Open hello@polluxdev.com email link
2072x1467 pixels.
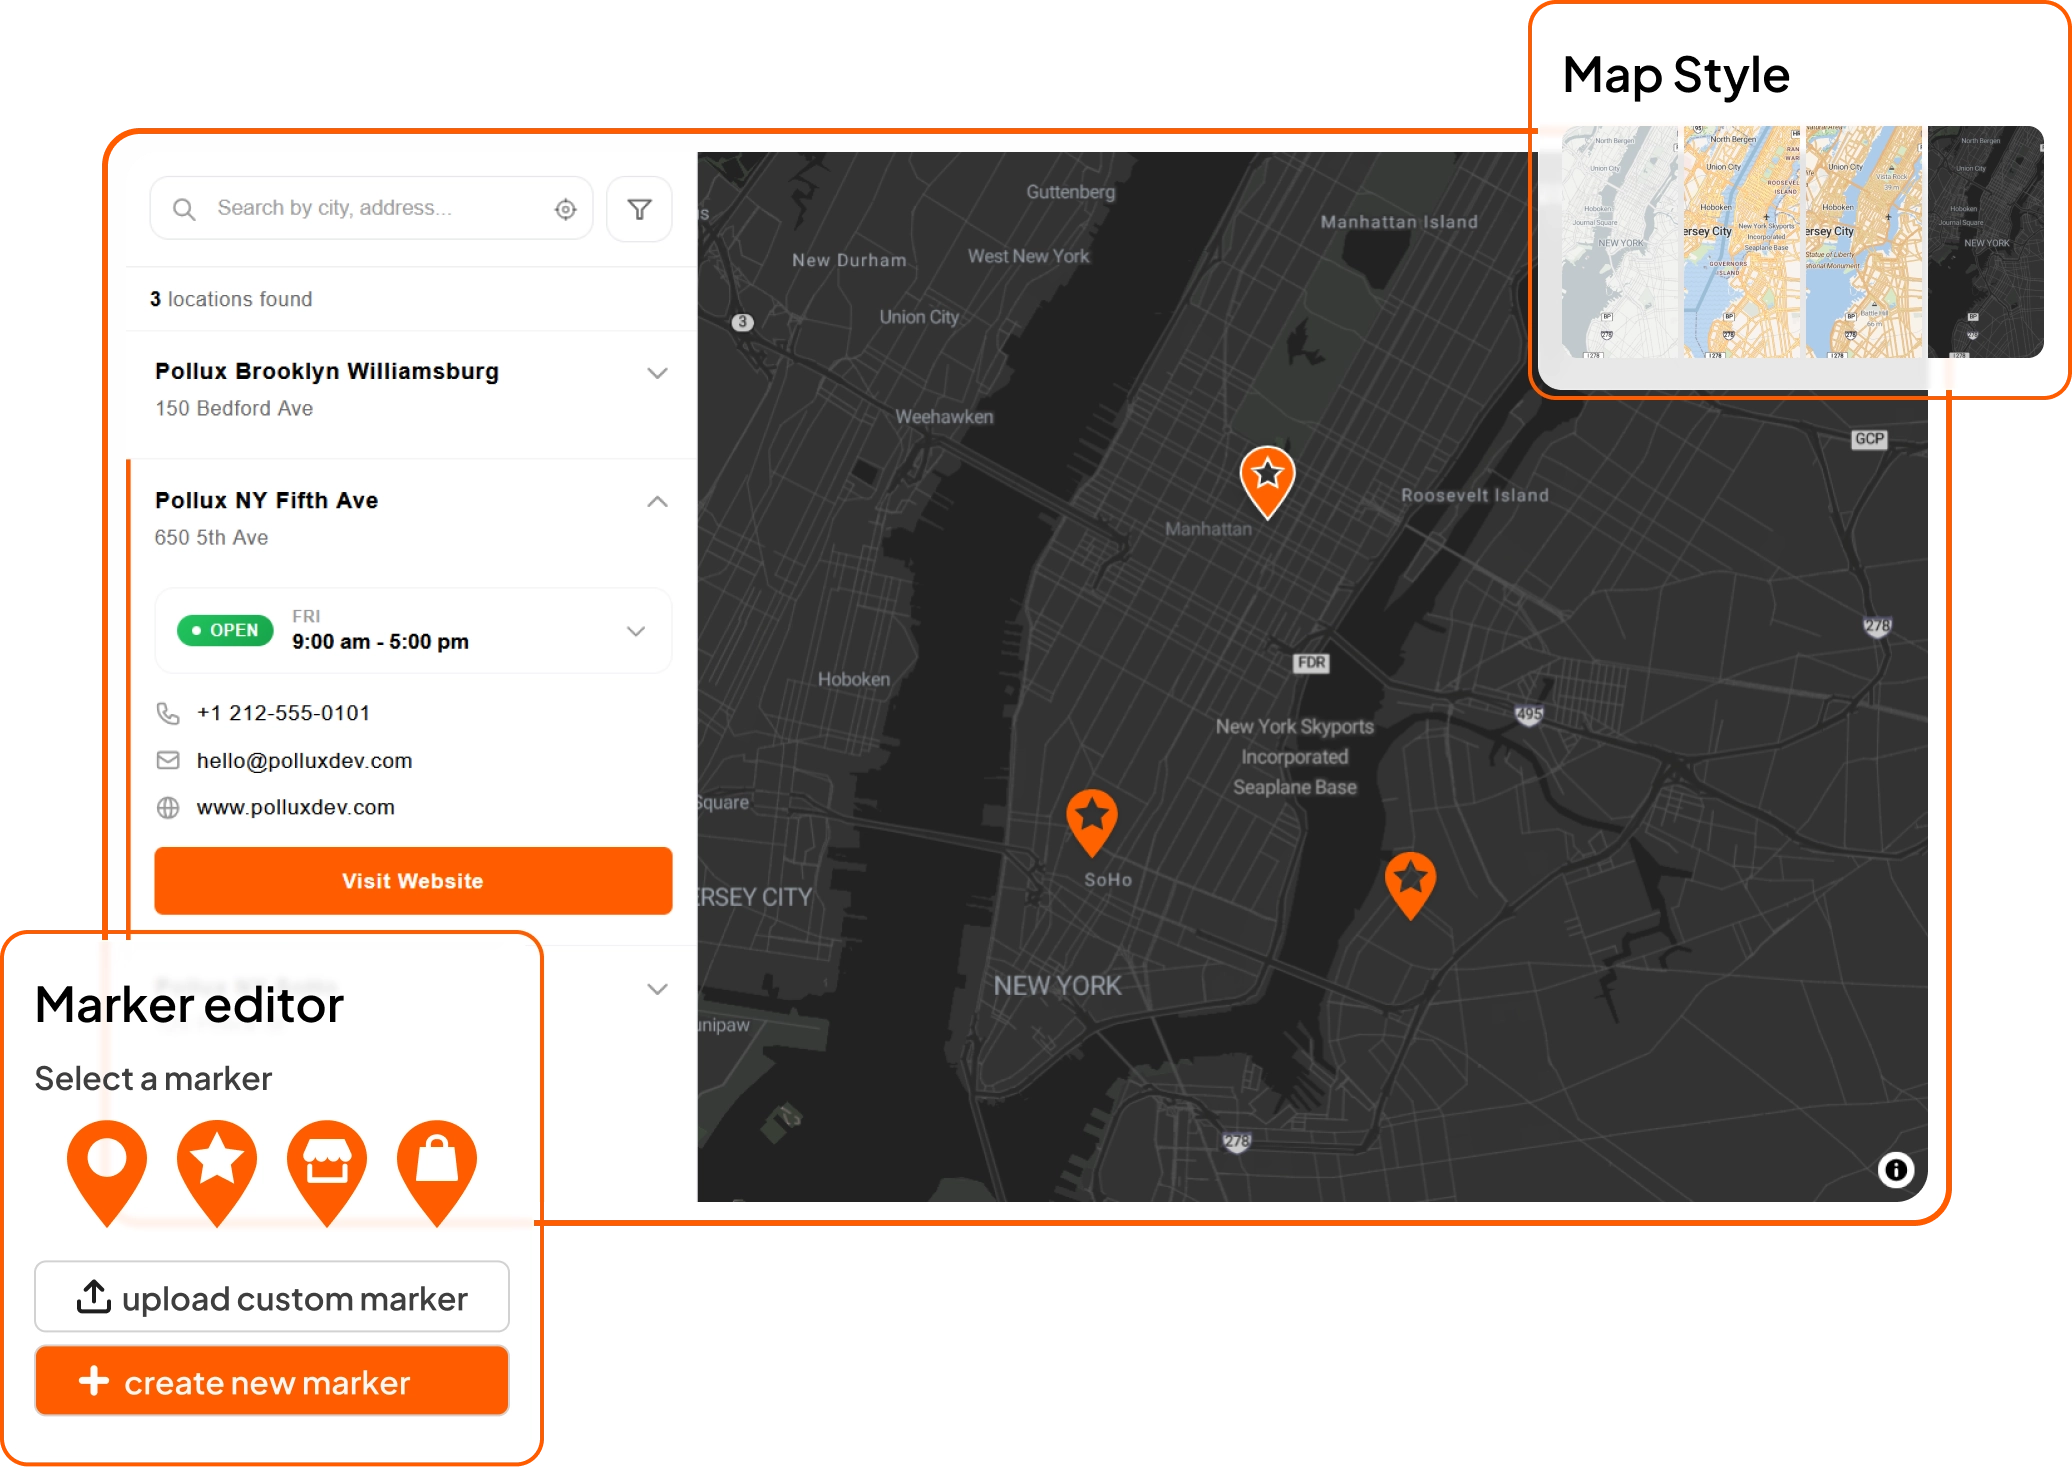coord(304,761)
